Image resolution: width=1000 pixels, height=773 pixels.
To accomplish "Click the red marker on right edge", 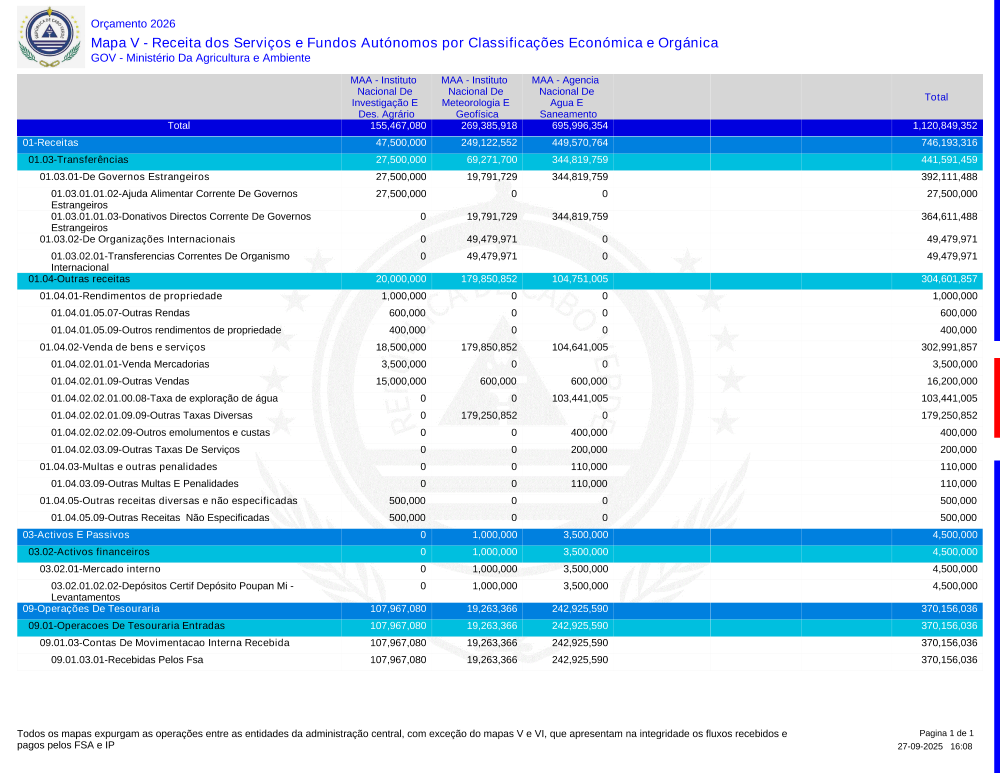I will tap(996, 397).
